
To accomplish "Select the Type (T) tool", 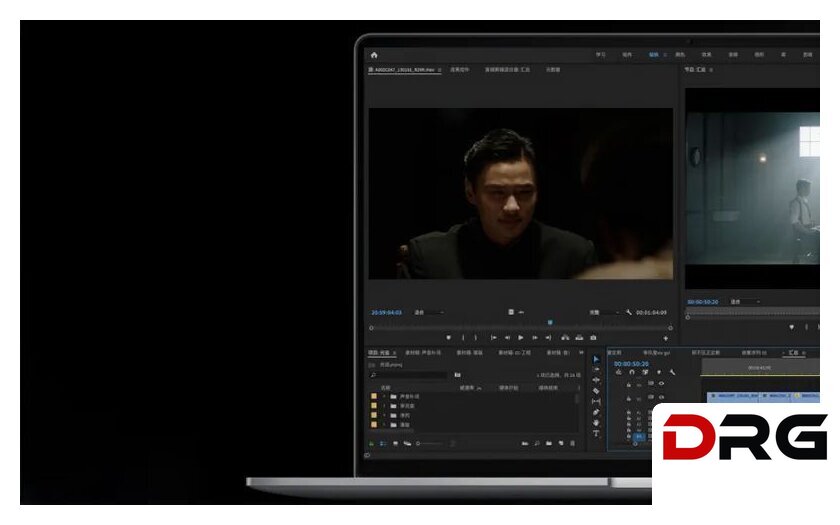I will [596, 433].
